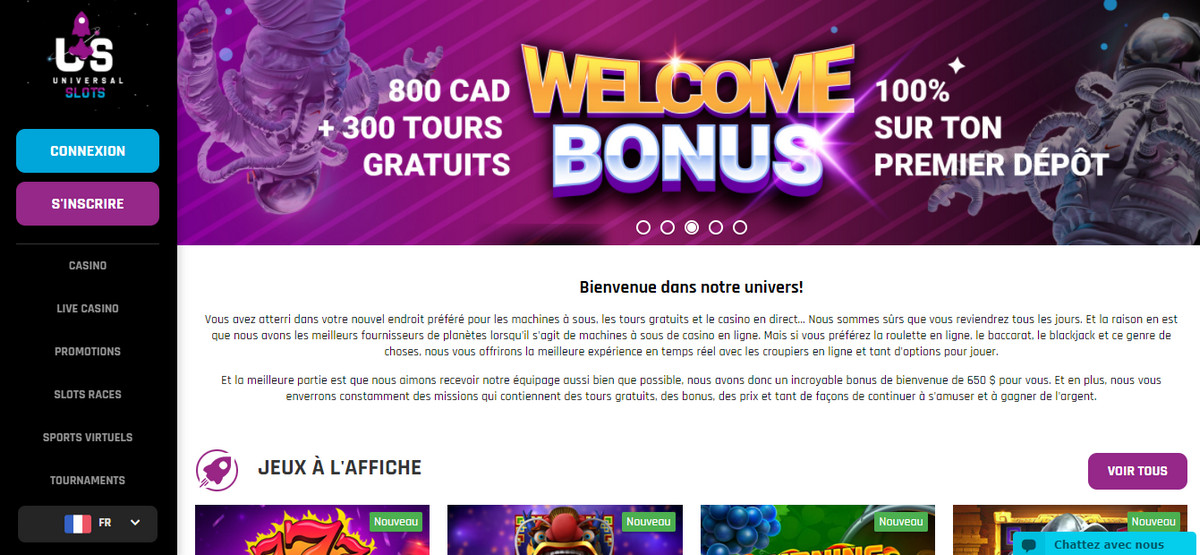Viewport: 1200px width, 555px height.
Task: Select the fifth carousel slide dot
Action: pyautogui.click(x=740, y=227)
